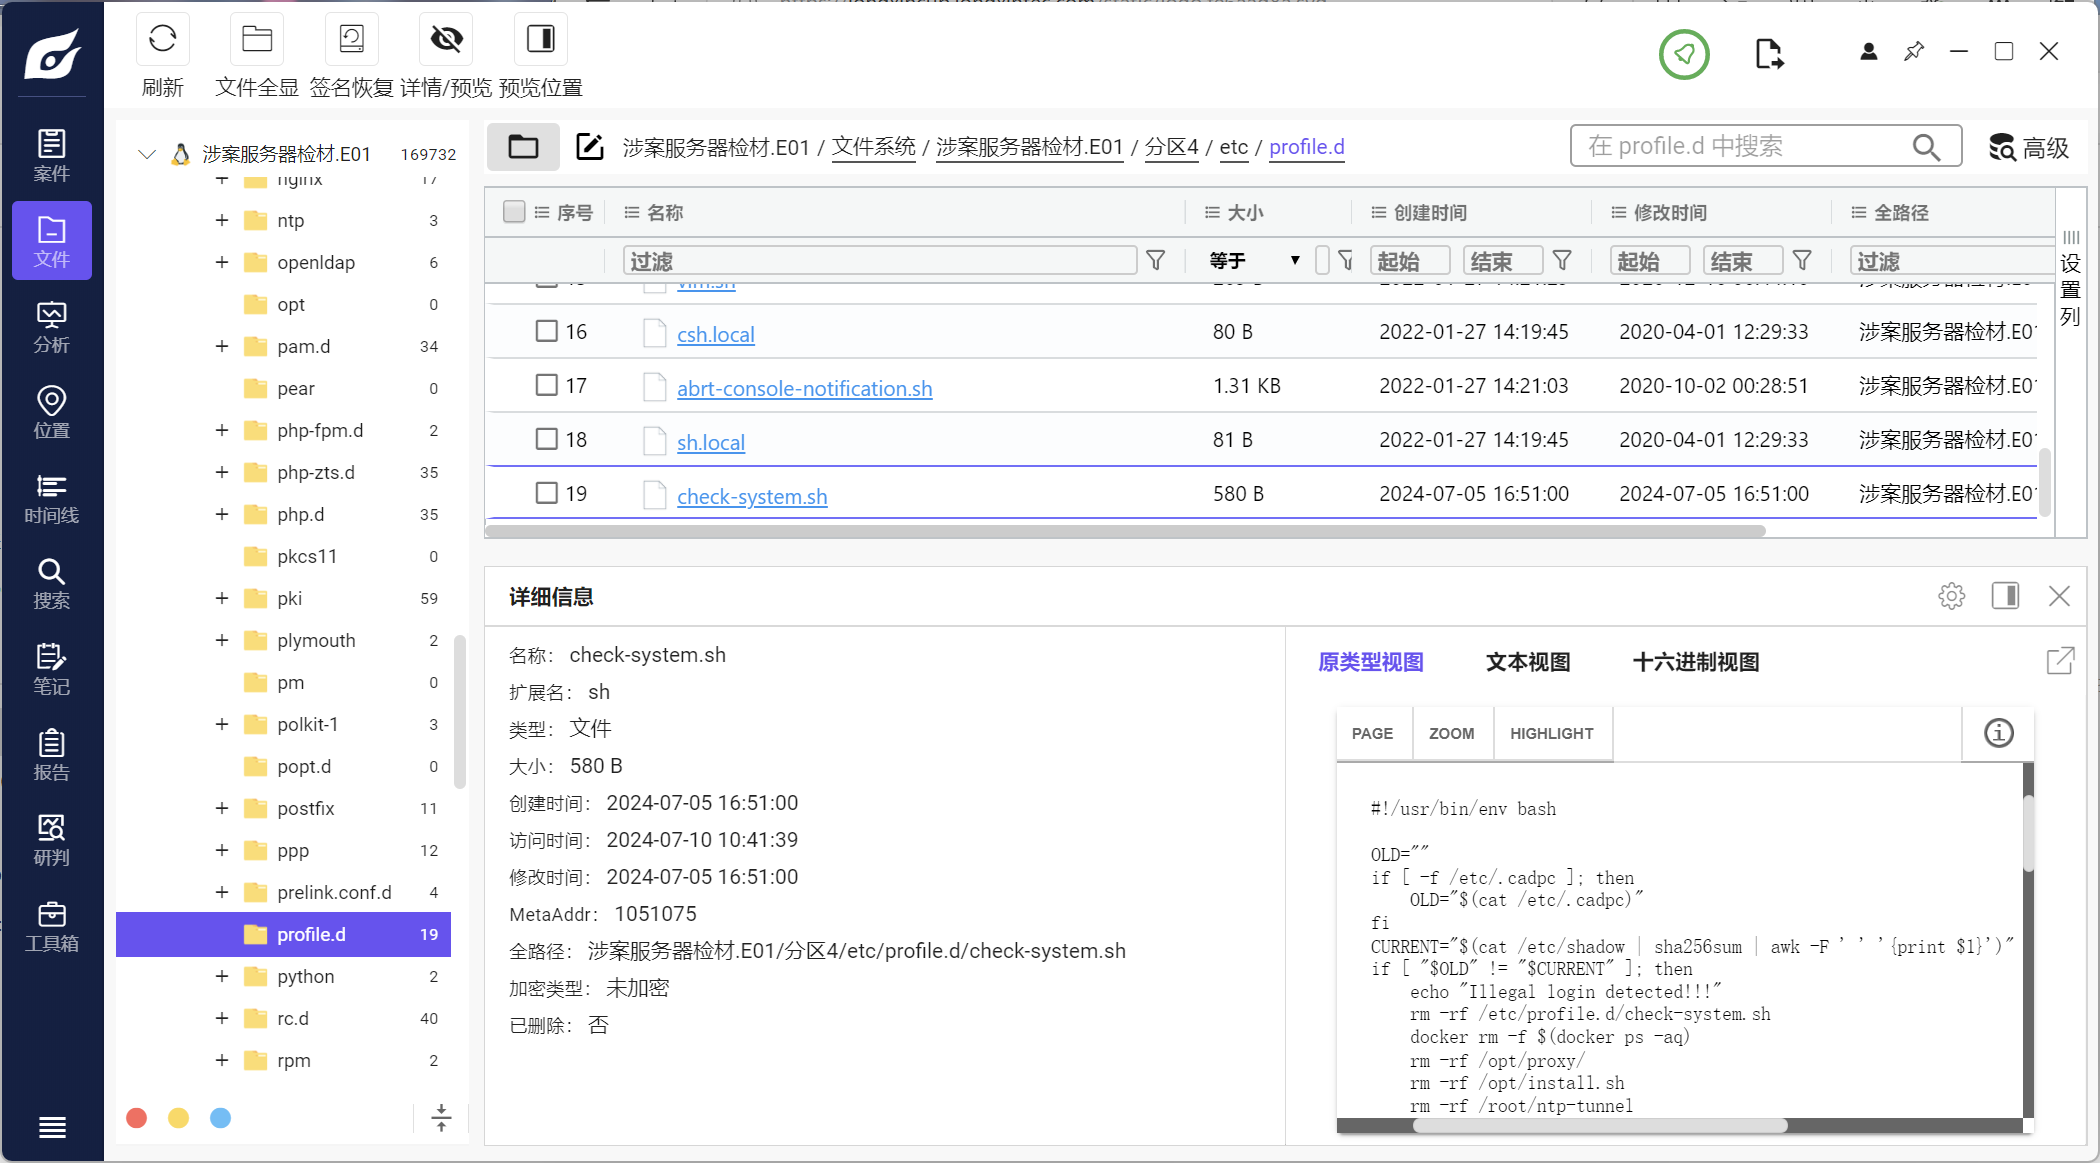
Task: Click the green shield status icon
Action: click(1684, 54)
